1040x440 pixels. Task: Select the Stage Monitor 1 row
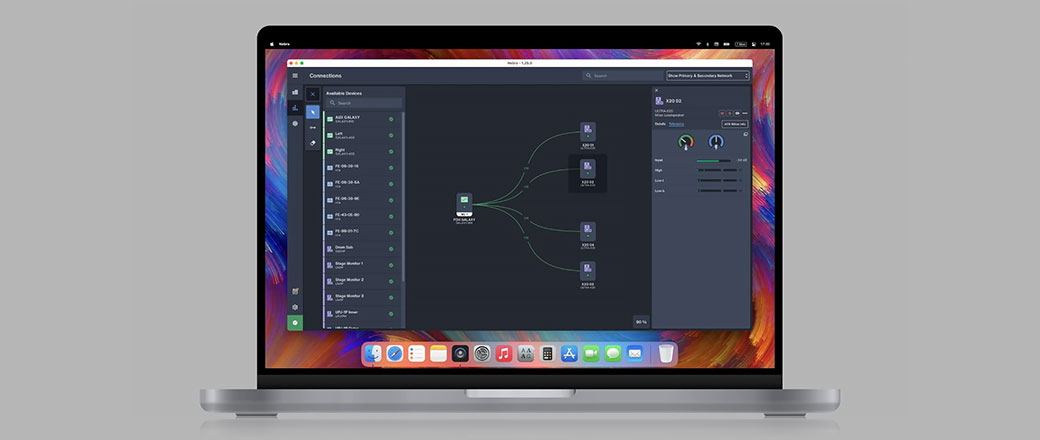pos(362,265)
